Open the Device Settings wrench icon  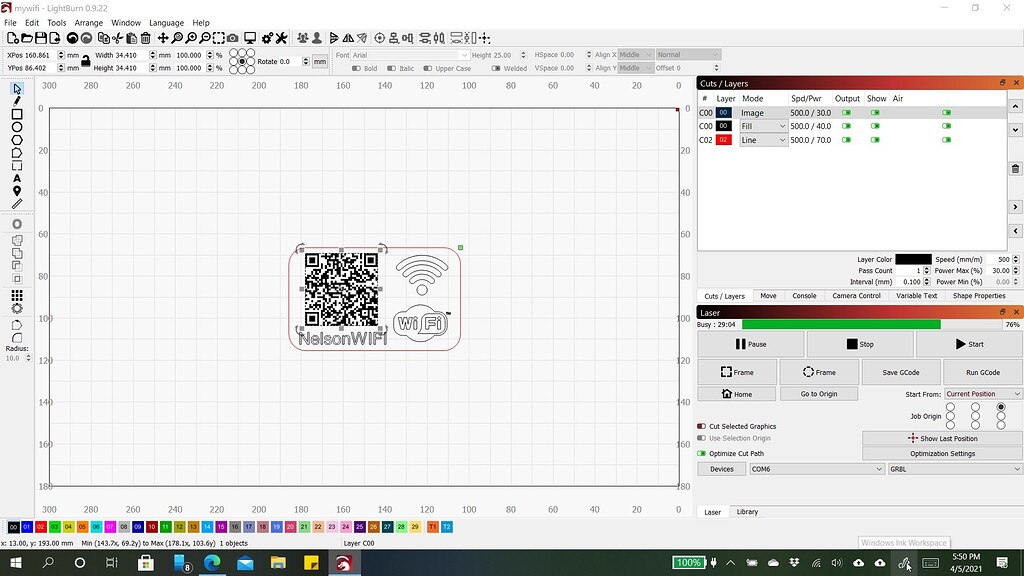pos(280,38)
